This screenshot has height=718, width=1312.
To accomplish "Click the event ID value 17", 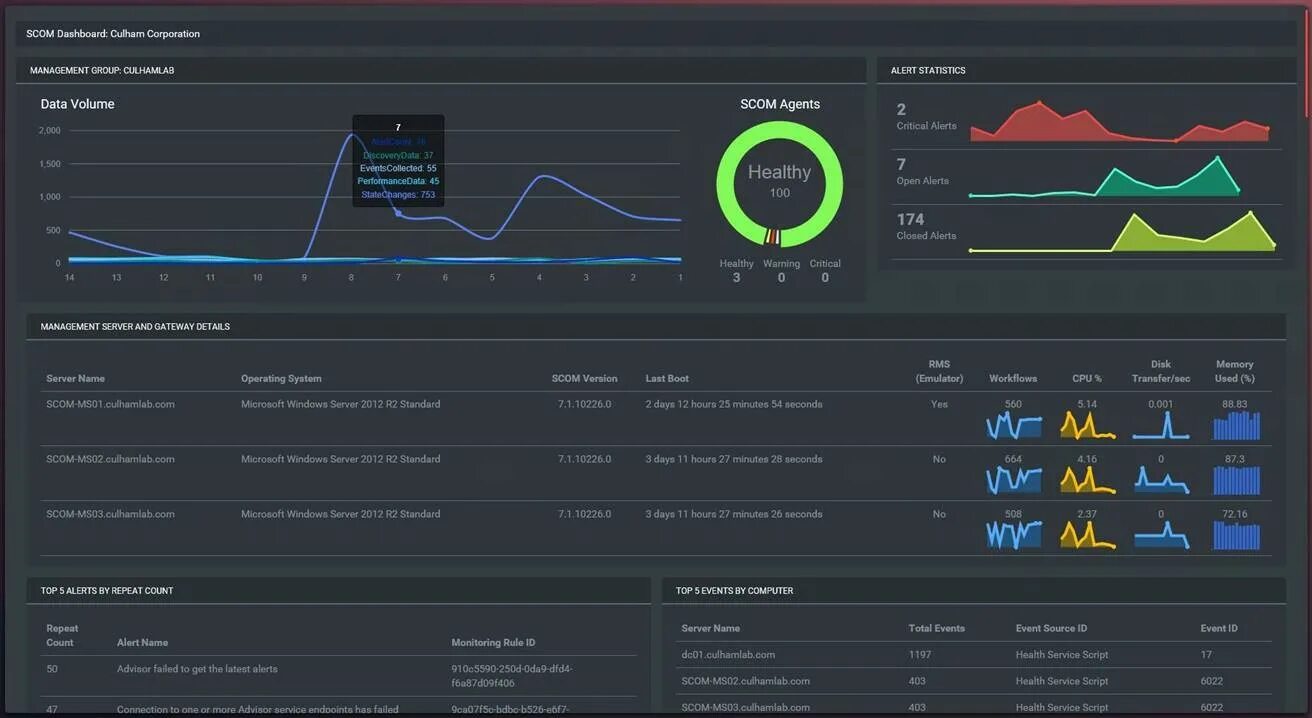I will (1206, 655).
